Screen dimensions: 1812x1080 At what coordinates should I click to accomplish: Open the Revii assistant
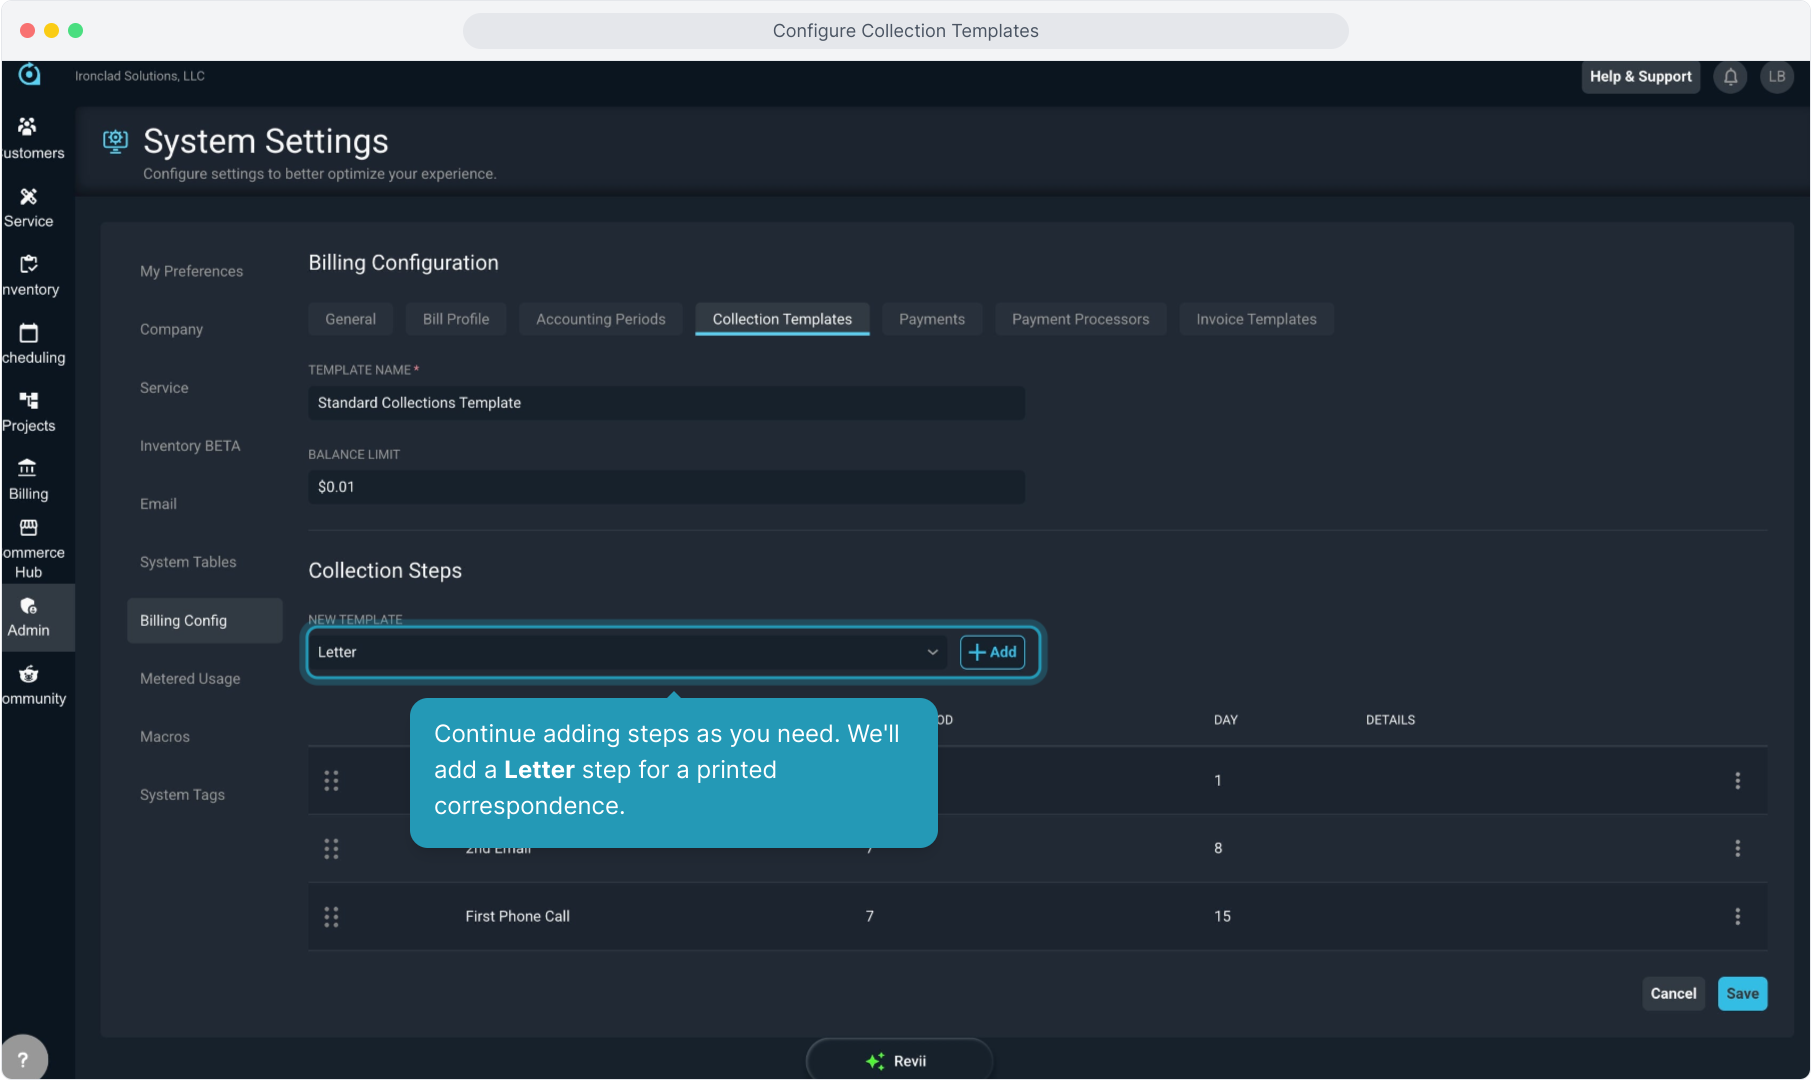pyautogui.click(x=899, y=1060)
